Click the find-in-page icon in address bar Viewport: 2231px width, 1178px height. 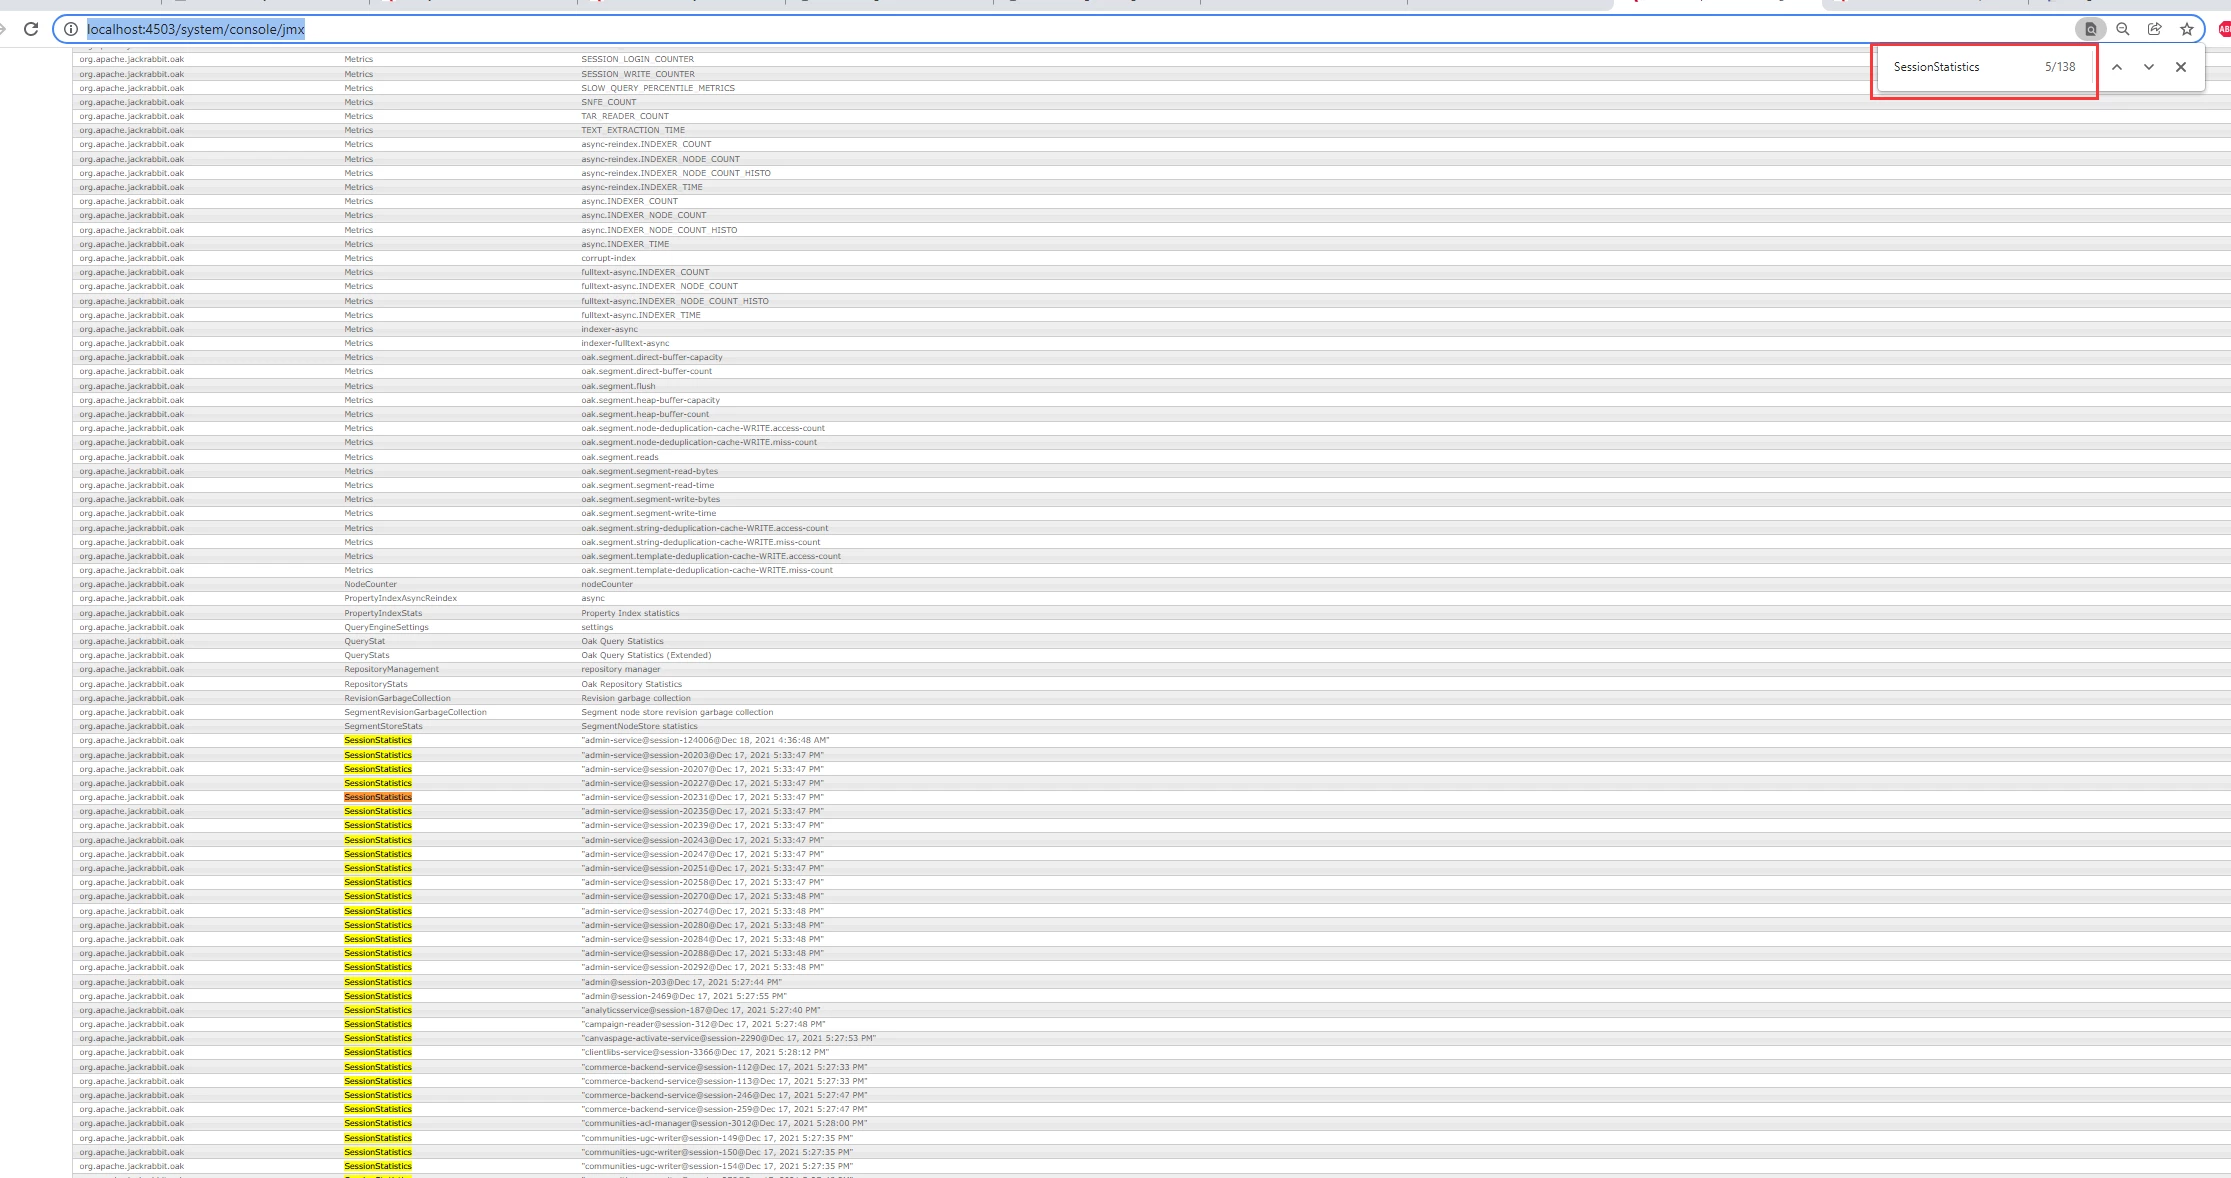click(x=2090, y=29)
